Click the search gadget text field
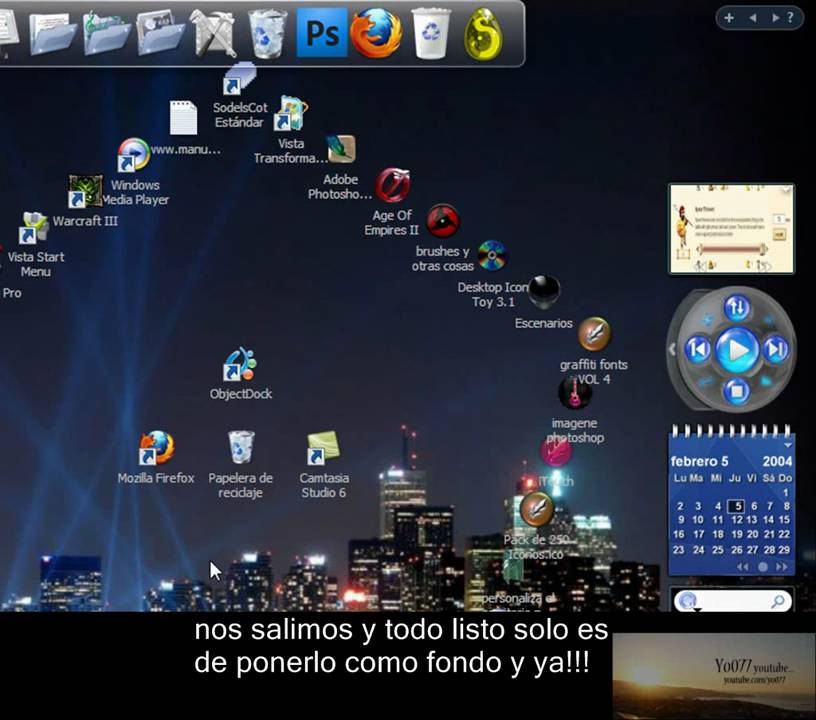816x720 pixels. pos(735,601)
